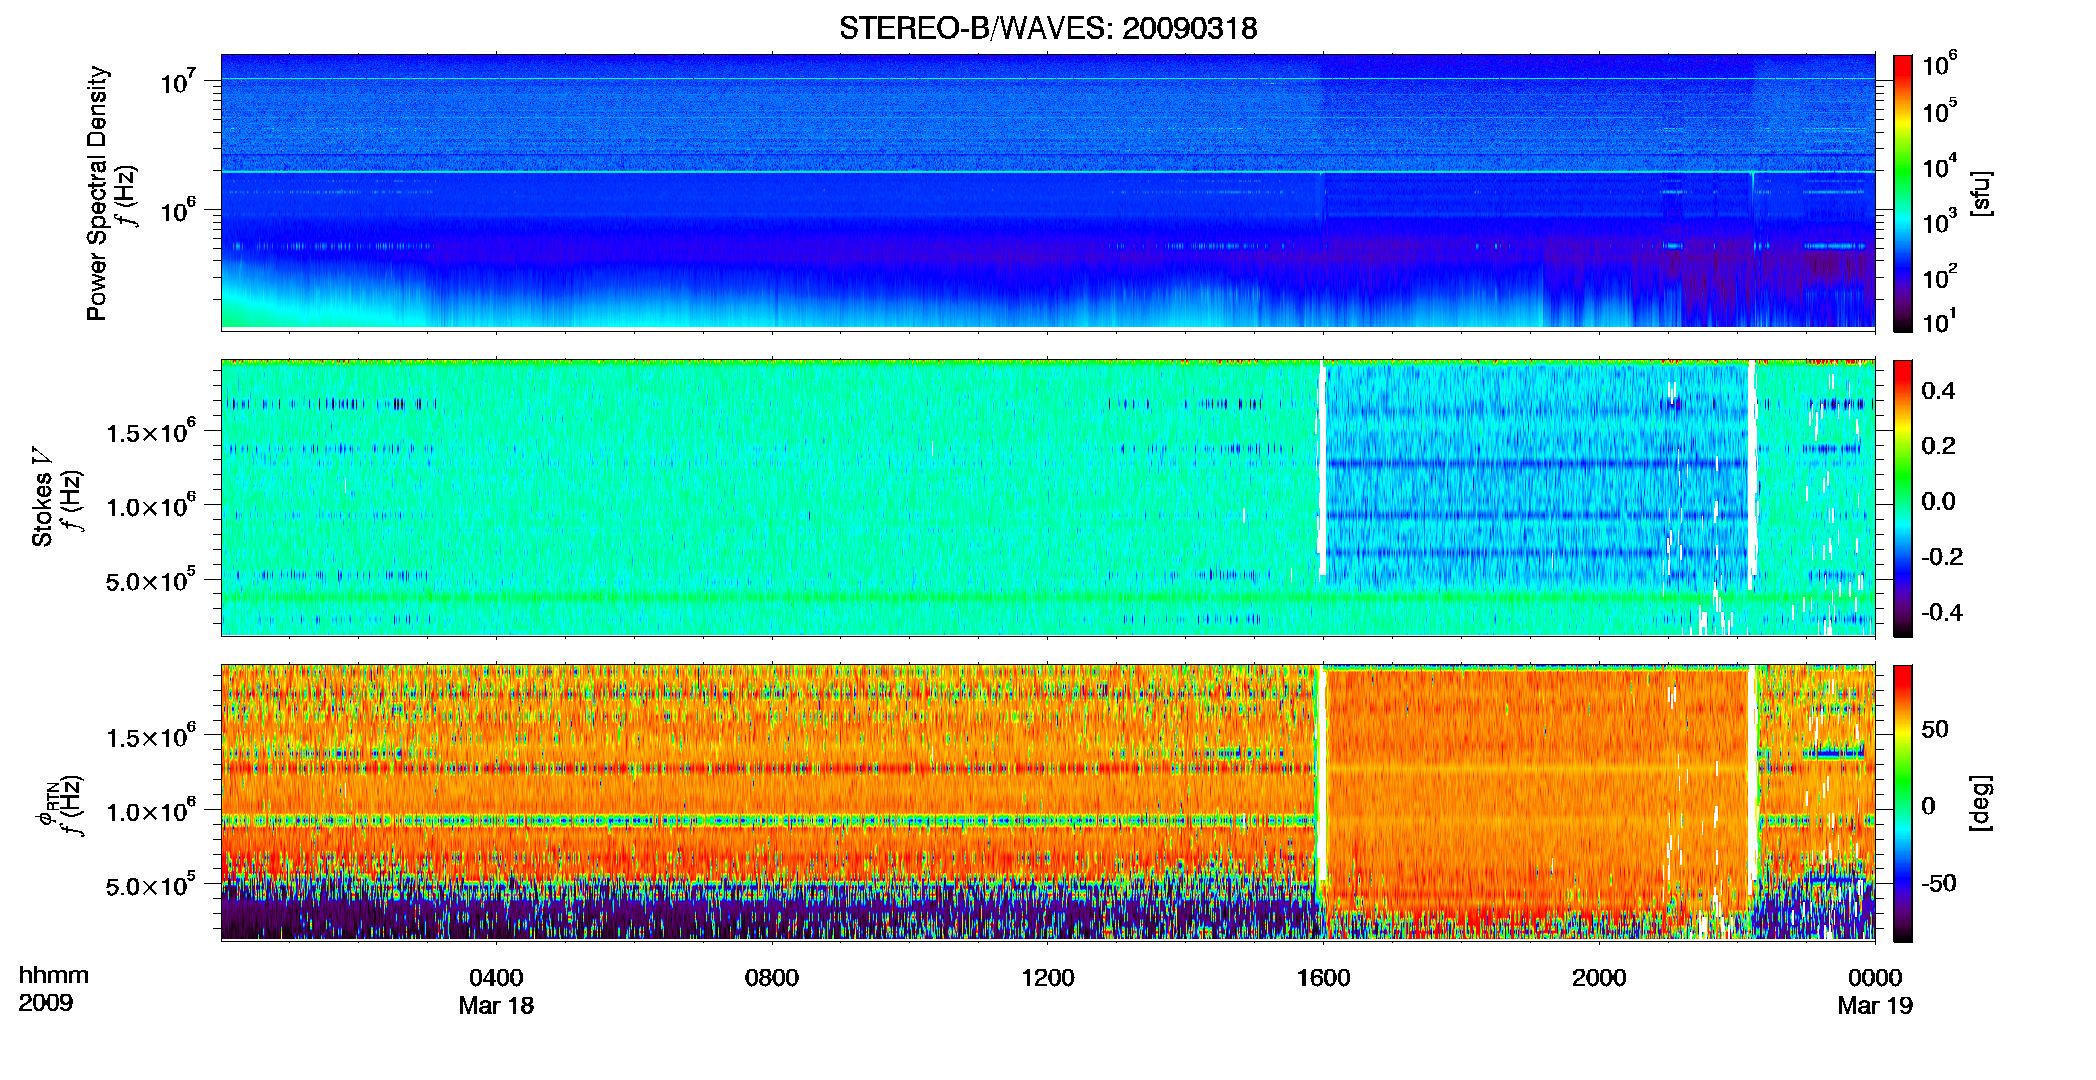Image resolution: width=2096 pixels, height=1080 pixels.
Task: Click the 0 label on the degrees color bar
Action: pyautogui.click(x=1928, y=806)
